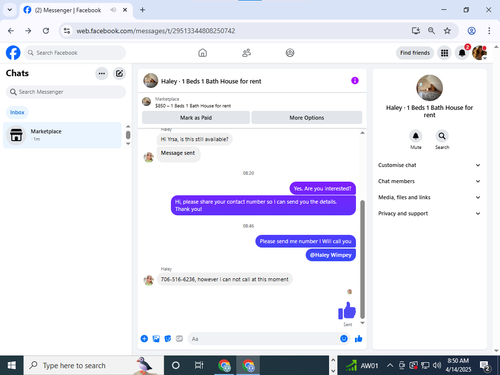Focus the Search Facebook field
Viewport: 500px width, 375px height.
(75, 53)
